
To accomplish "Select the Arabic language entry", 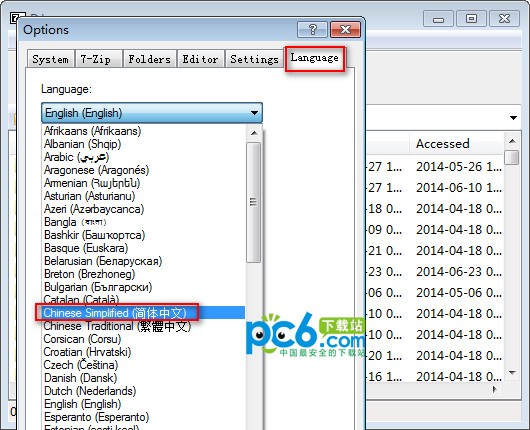I will [x=144, y=157].
